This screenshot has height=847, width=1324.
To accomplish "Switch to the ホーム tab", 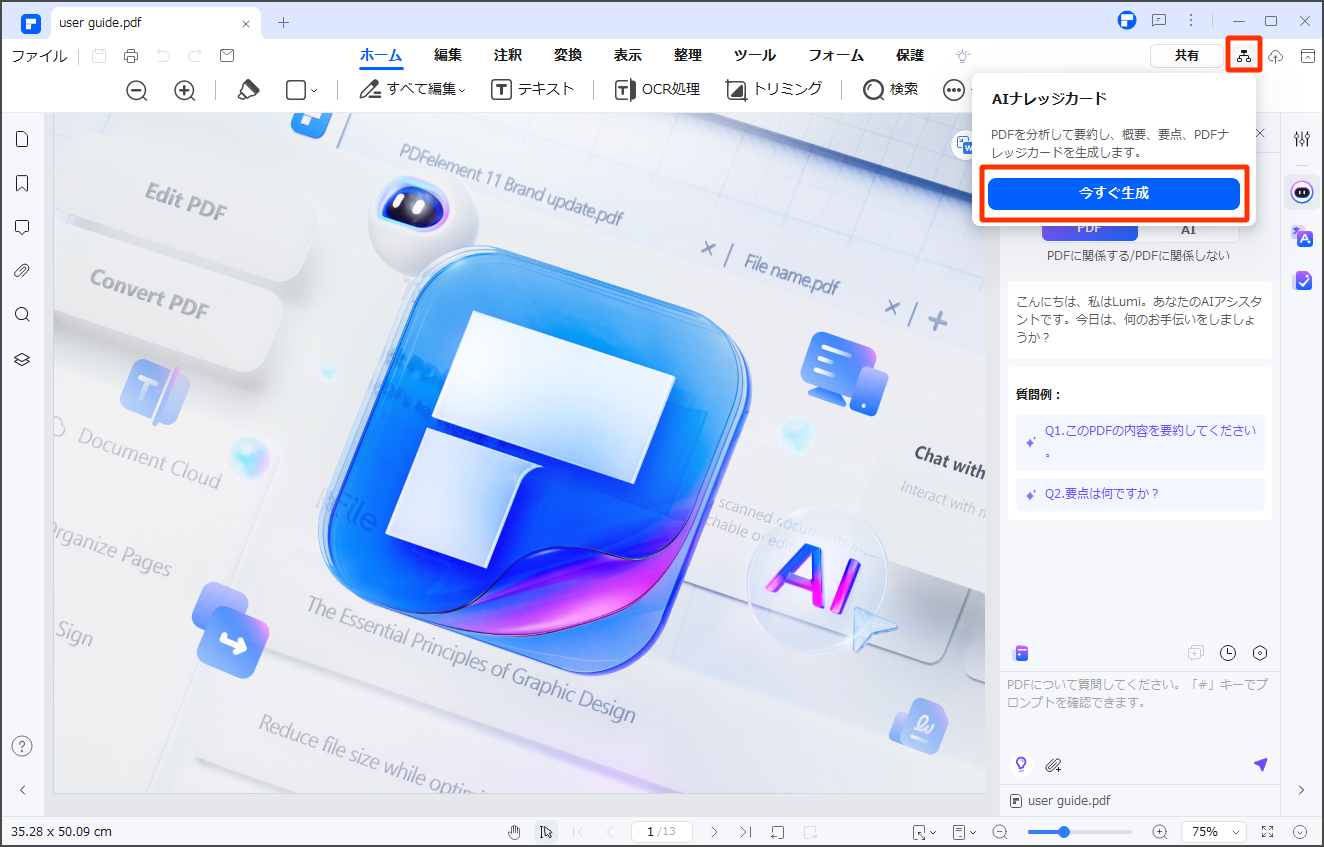I will [380, 56].
